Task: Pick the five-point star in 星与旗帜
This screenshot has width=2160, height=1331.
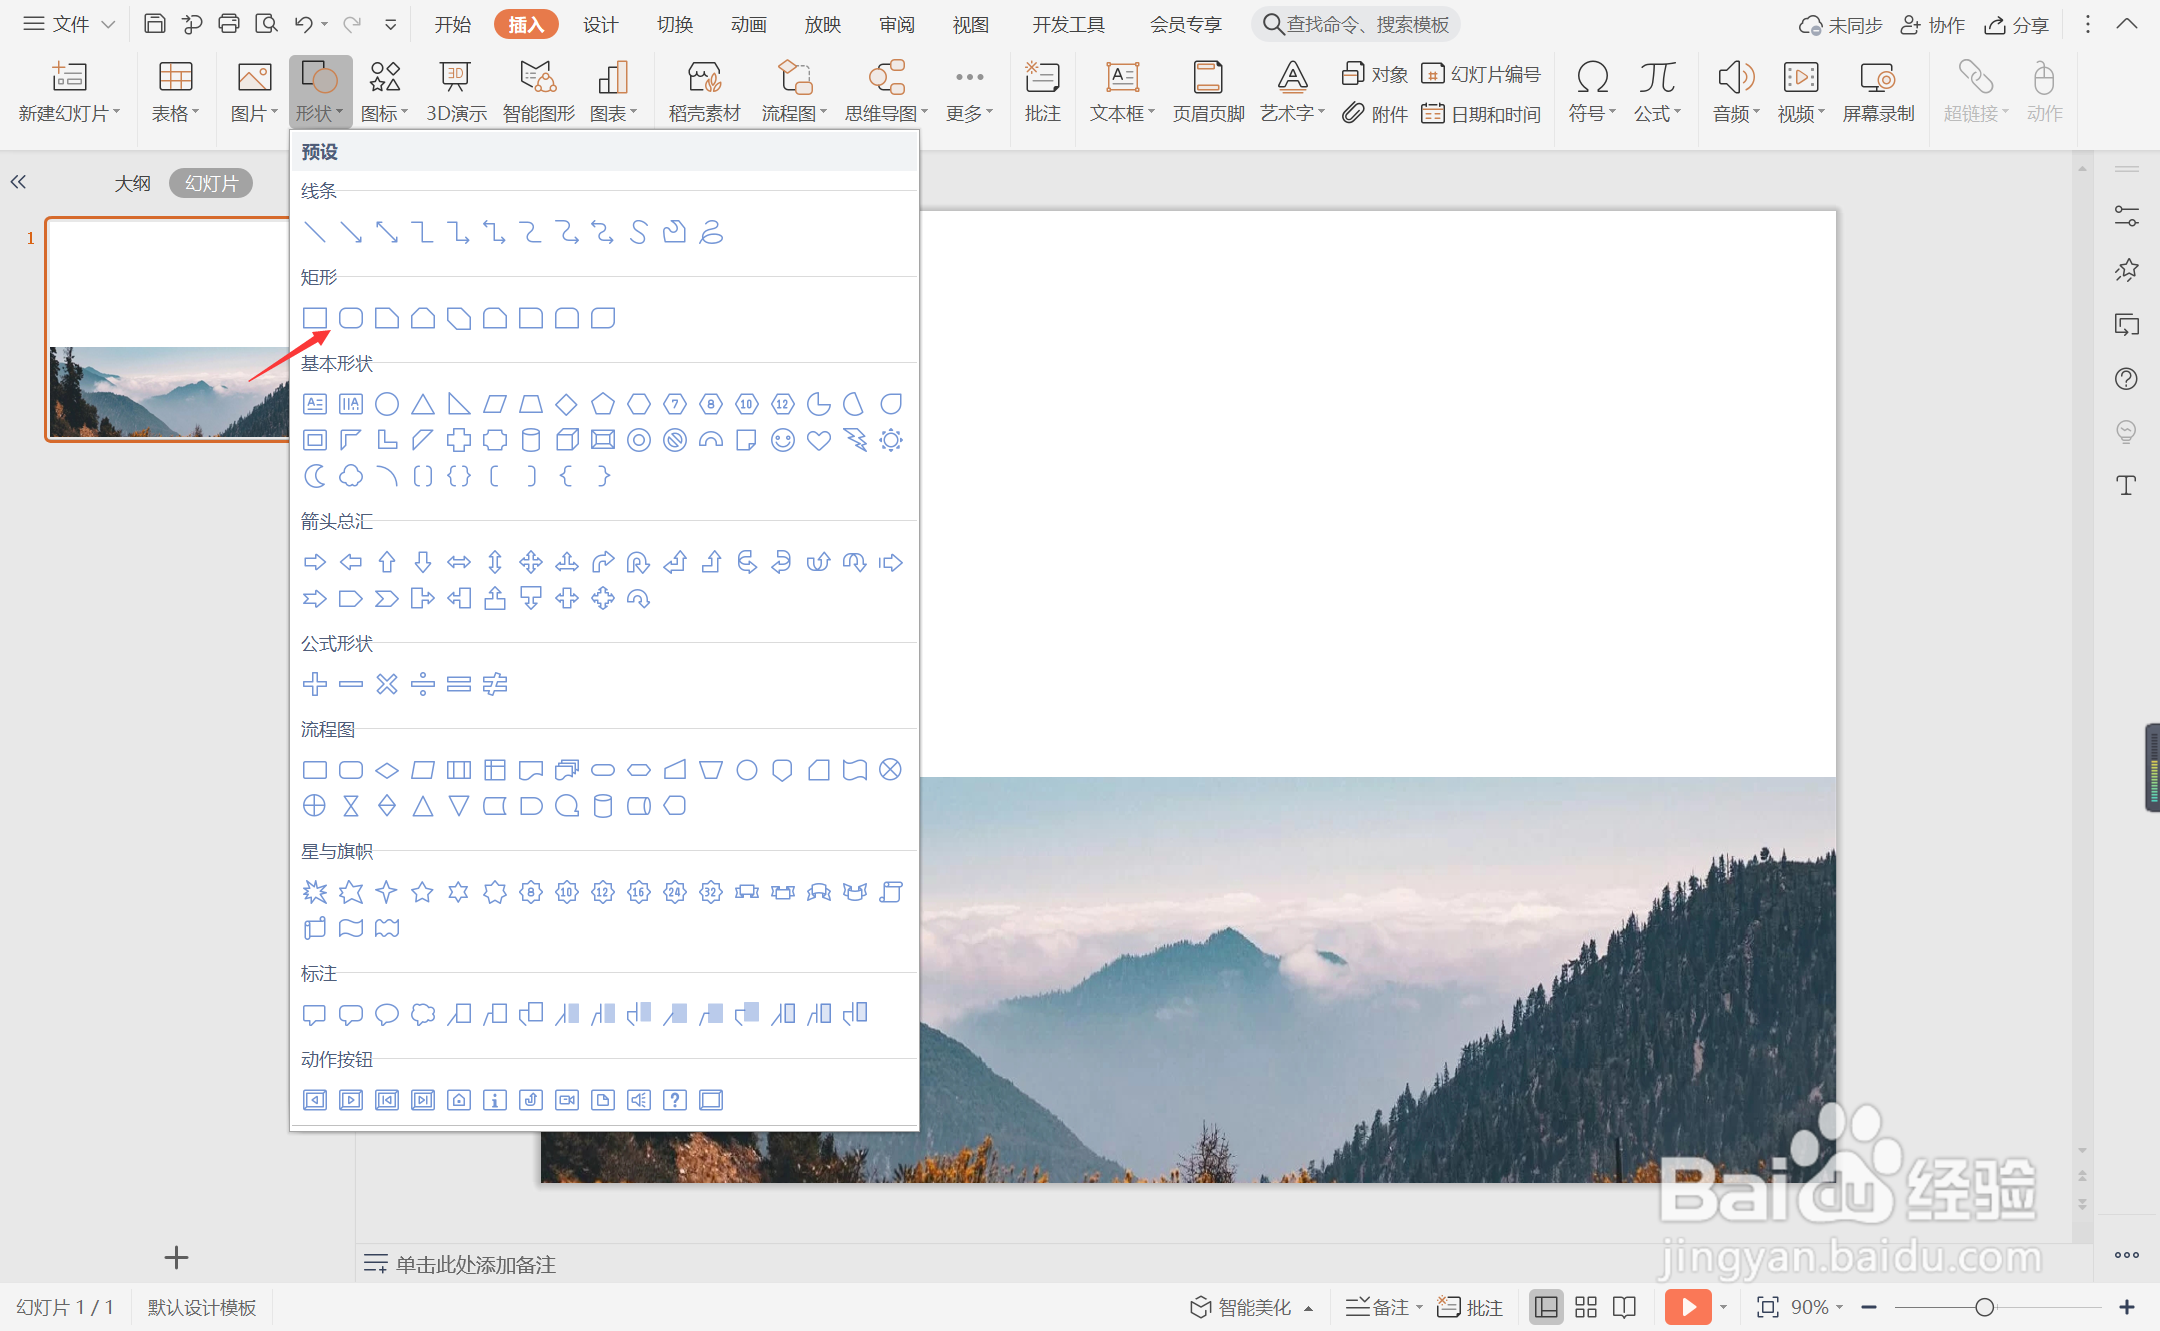Action: pyautogui.click(x=423, y=892)
